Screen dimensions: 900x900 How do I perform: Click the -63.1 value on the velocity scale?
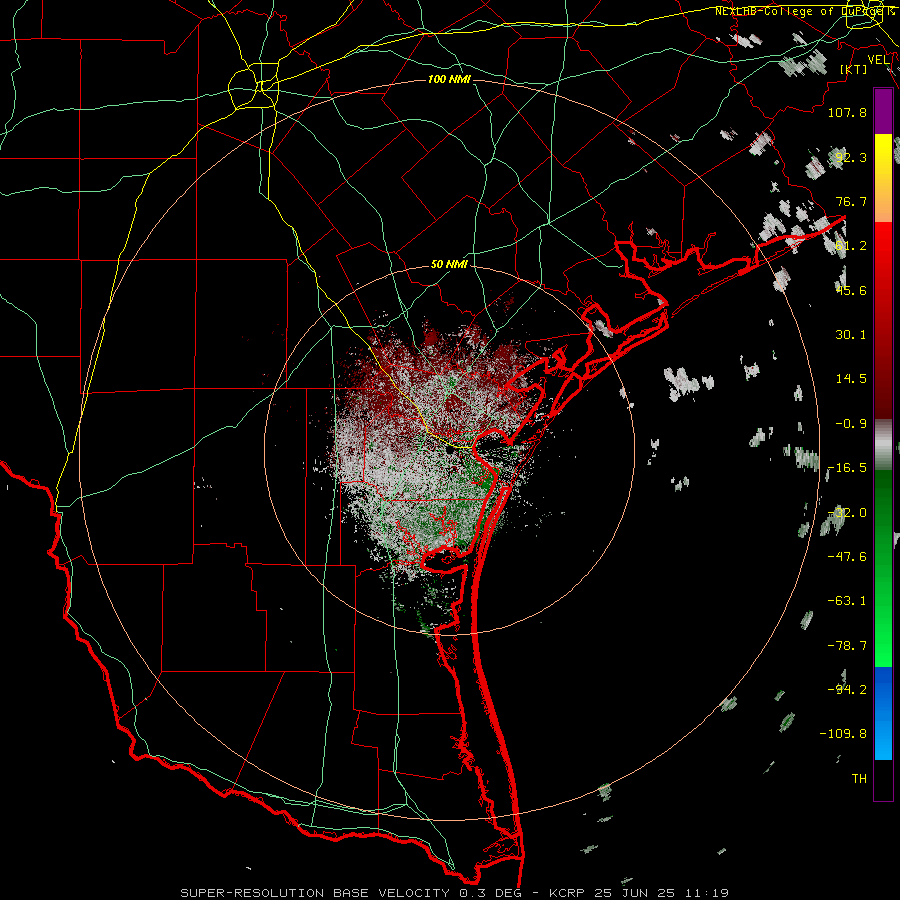(847, 601)
